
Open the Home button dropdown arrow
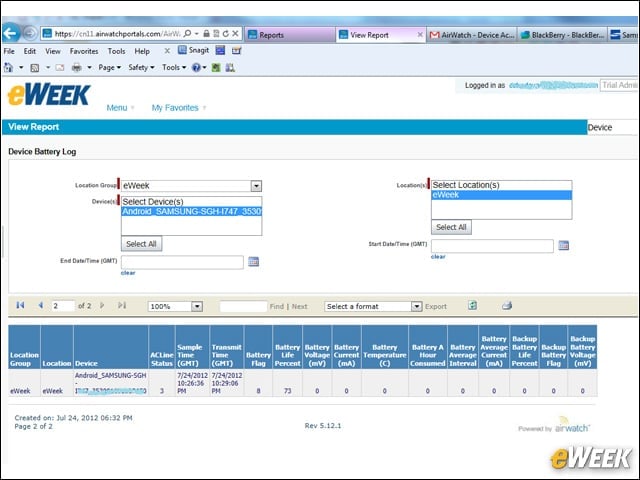click(21, 67)
